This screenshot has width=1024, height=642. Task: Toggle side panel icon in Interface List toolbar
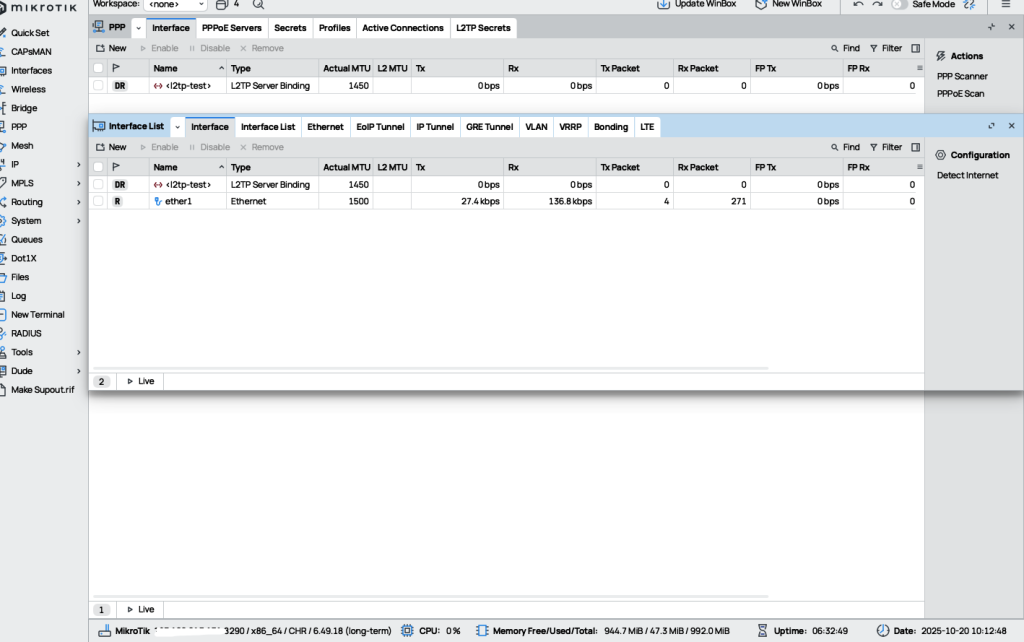click(915, 147)
